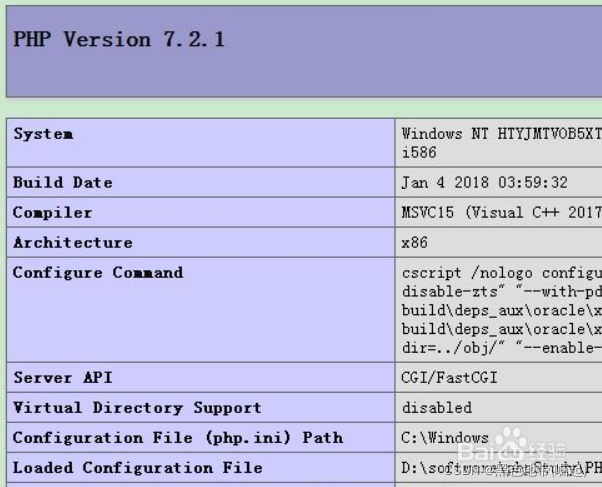Select the Configuration File (php.ini) Path label
The width and height of the screenshot is (602, 487).
[177, 438]
